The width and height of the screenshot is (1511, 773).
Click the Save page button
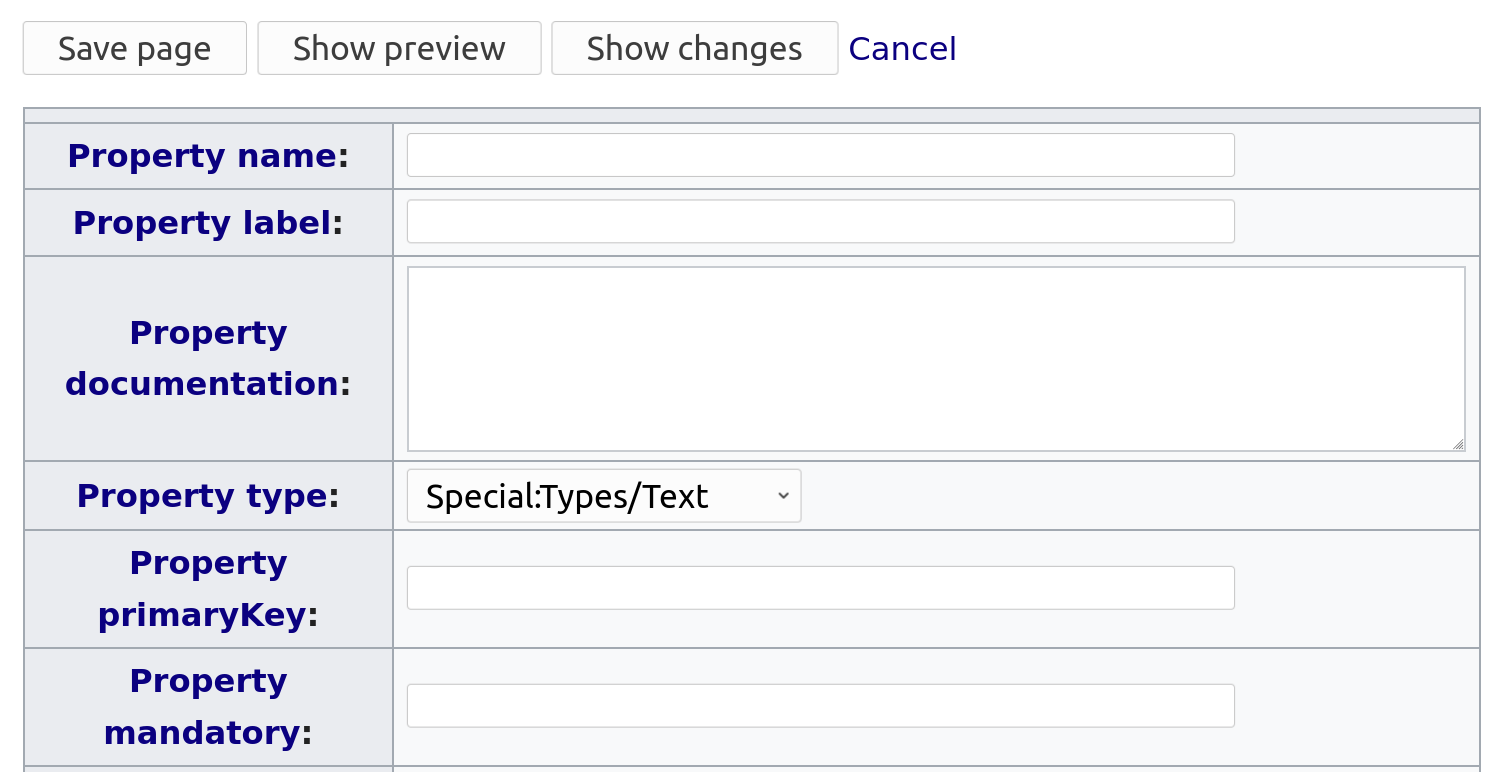[x=134, y=47]
